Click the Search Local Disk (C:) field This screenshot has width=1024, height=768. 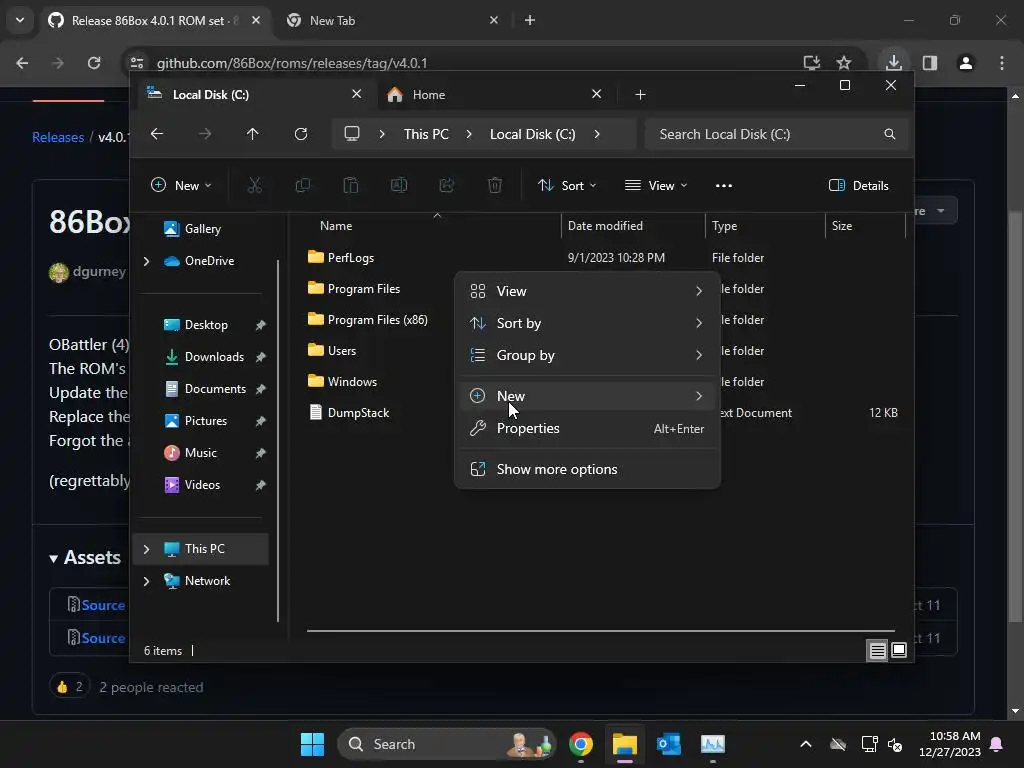tap(776, 134)
